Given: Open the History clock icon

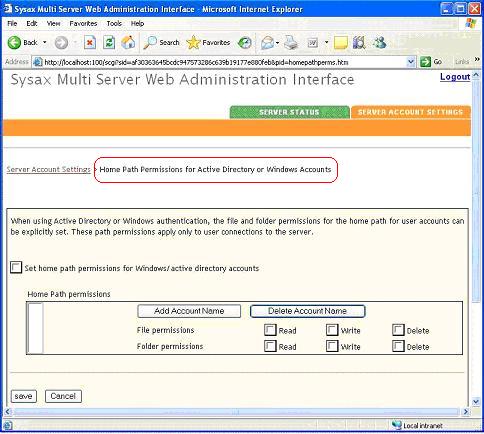Looking at the screenshot, I should (245, 43).
